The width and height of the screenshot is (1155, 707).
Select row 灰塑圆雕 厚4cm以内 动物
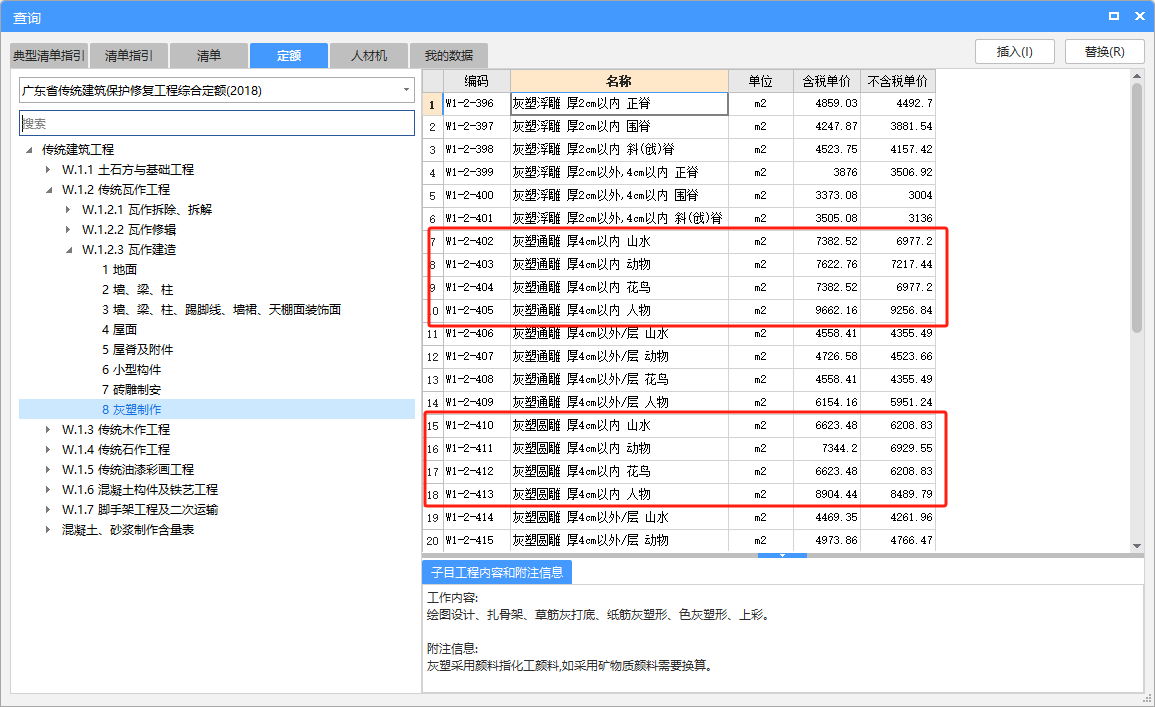(x=619, y=449)
